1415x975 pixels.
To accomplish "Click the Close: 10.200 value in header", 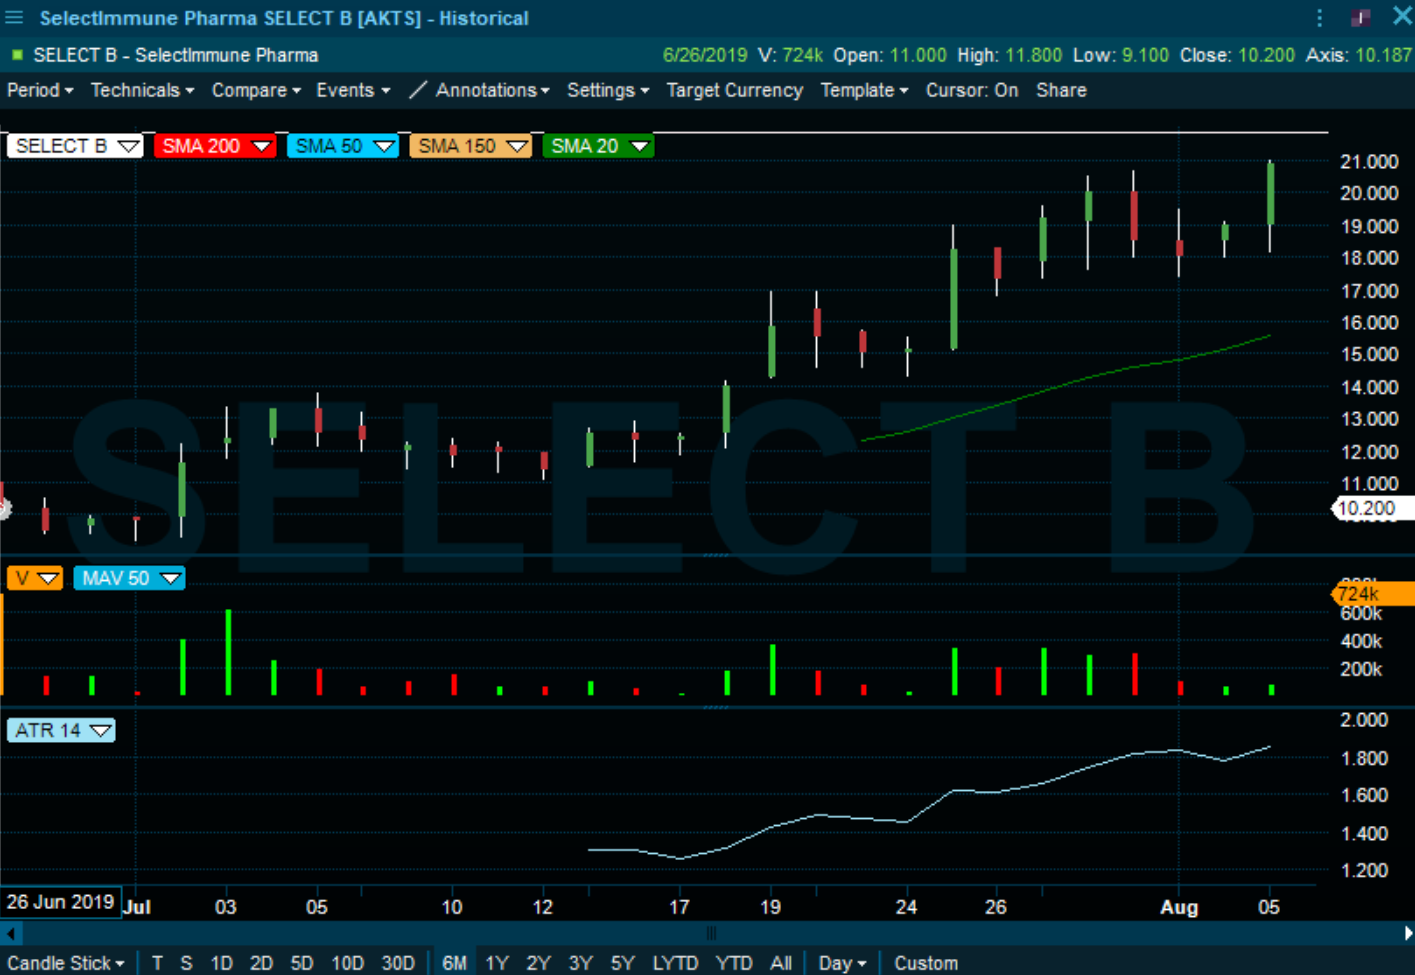I will coord(1237,55).
